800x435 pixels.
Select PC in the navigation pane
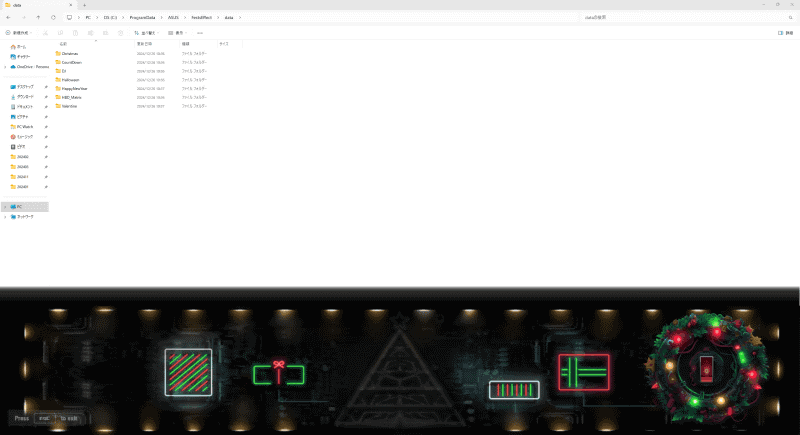pos(26,207)
